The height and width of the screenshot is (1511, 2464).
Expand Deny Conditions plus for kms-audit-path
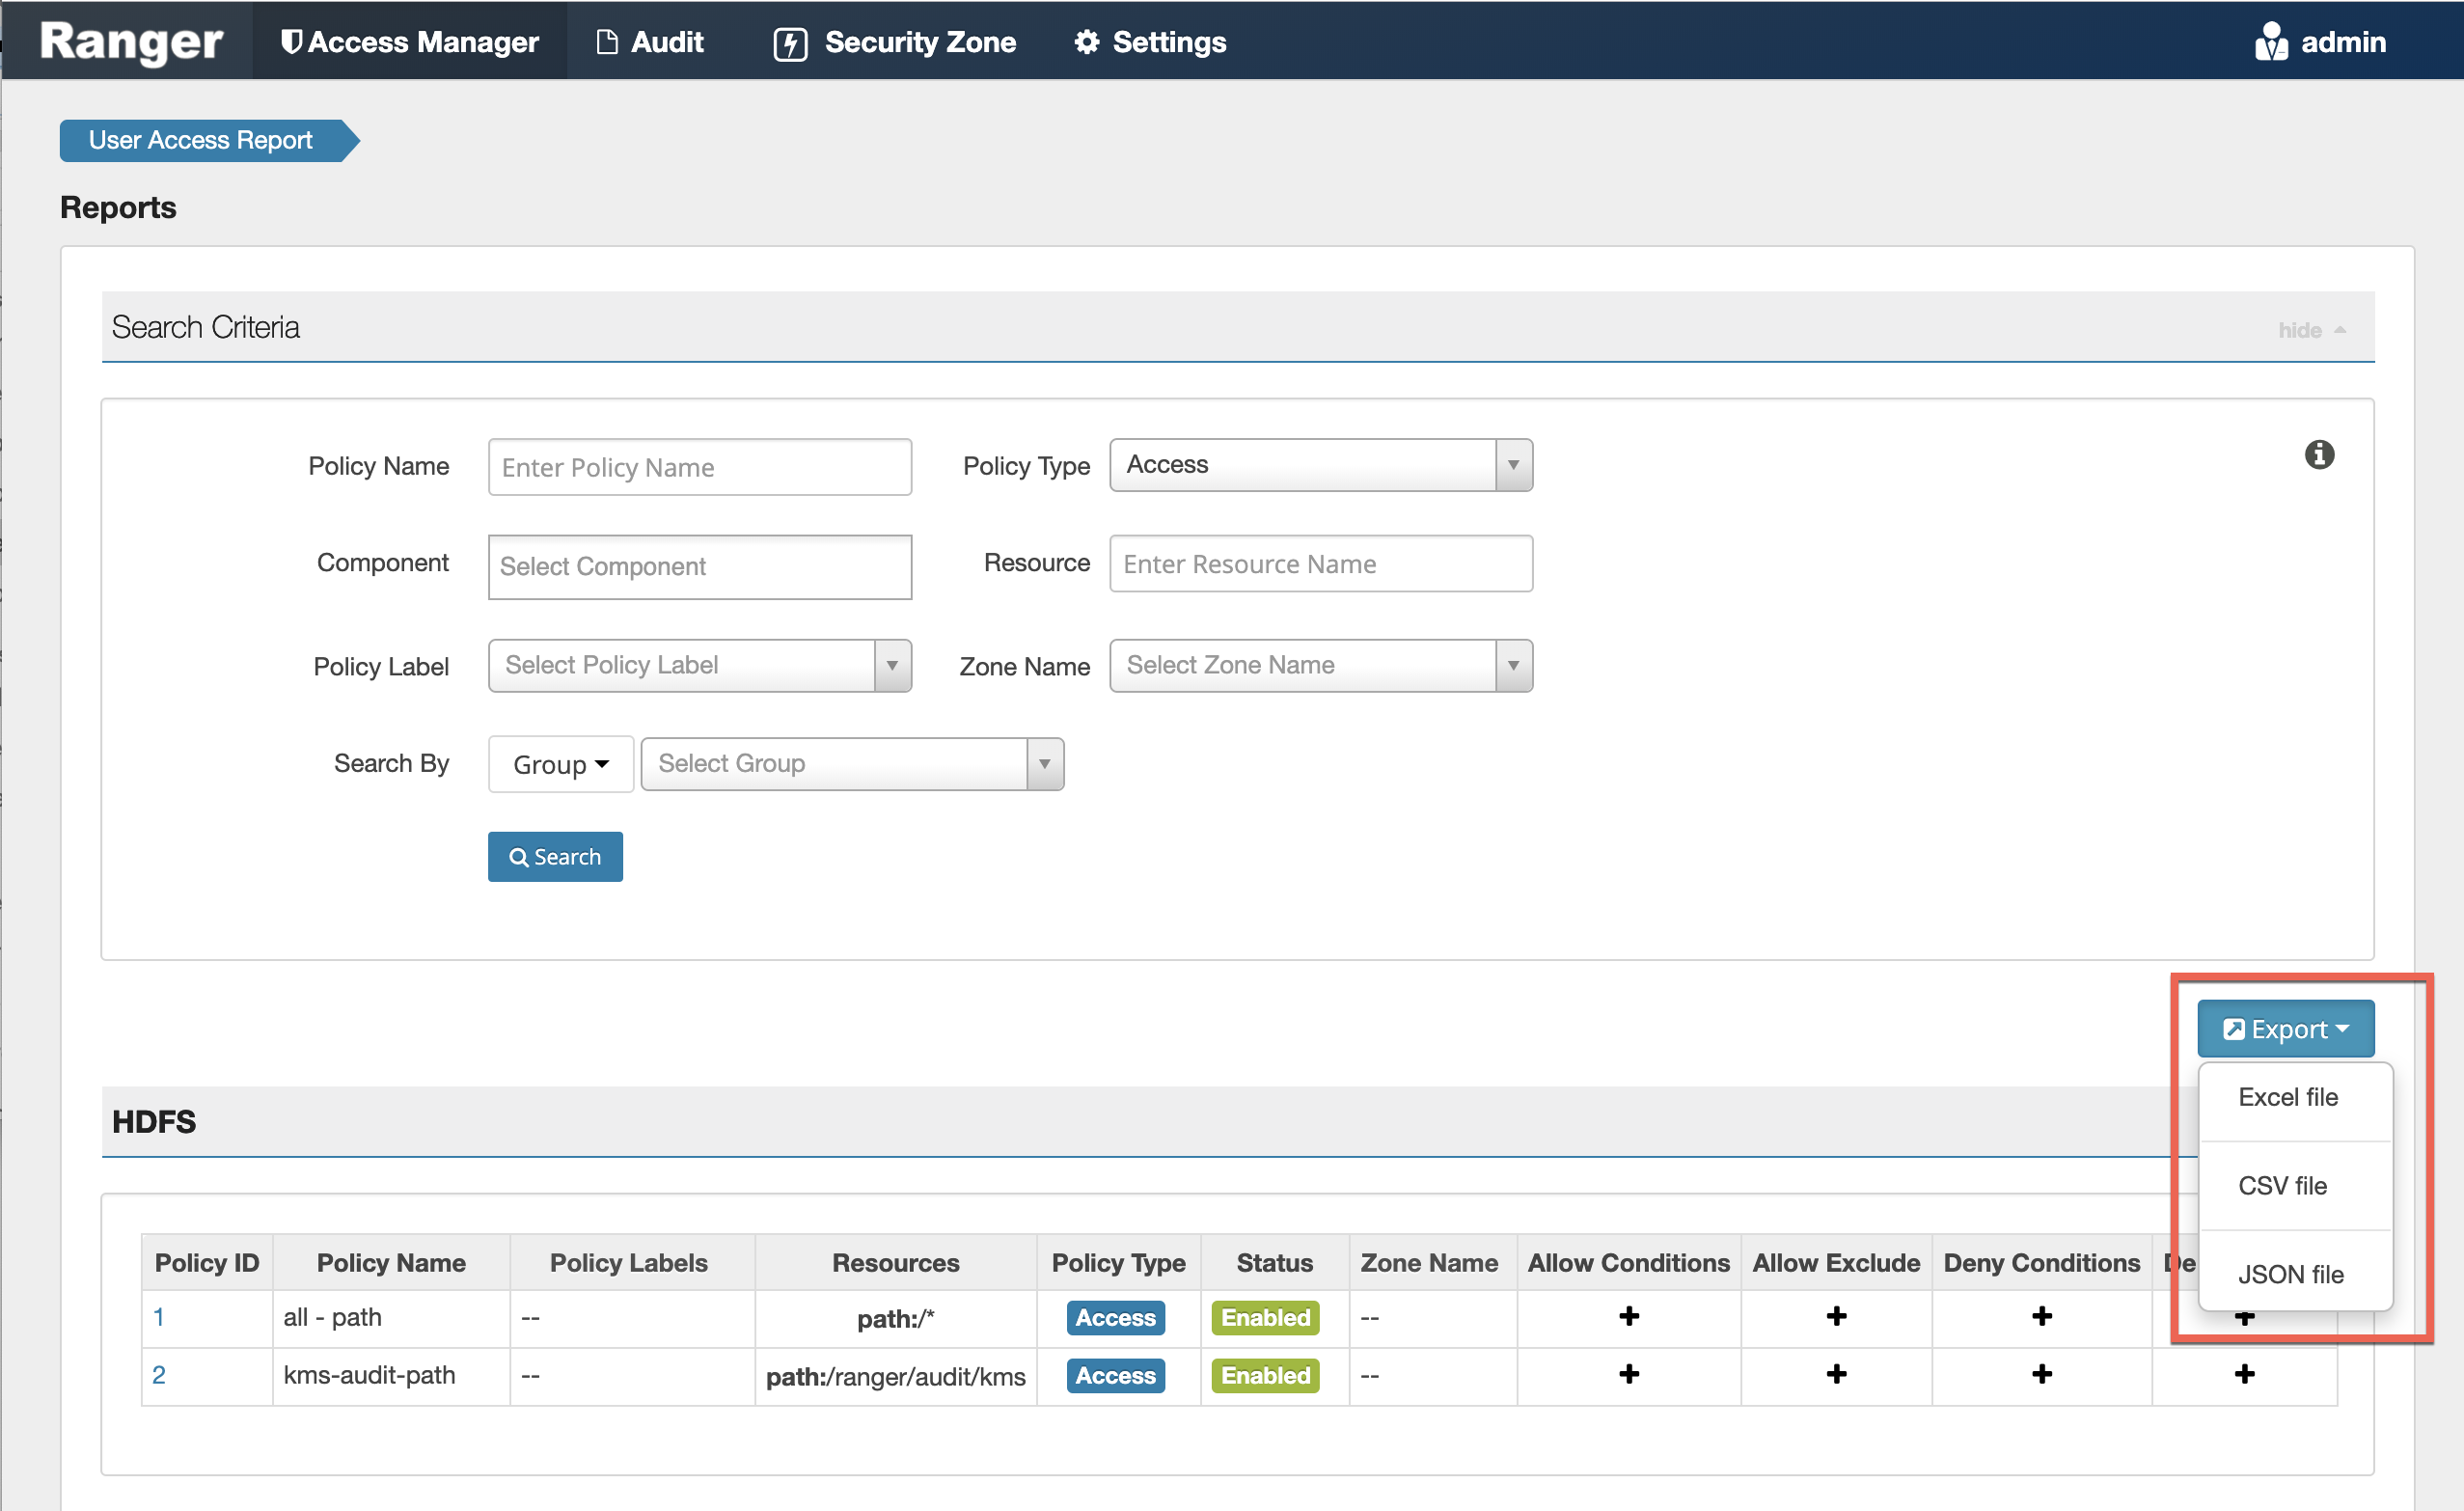2041,1374
